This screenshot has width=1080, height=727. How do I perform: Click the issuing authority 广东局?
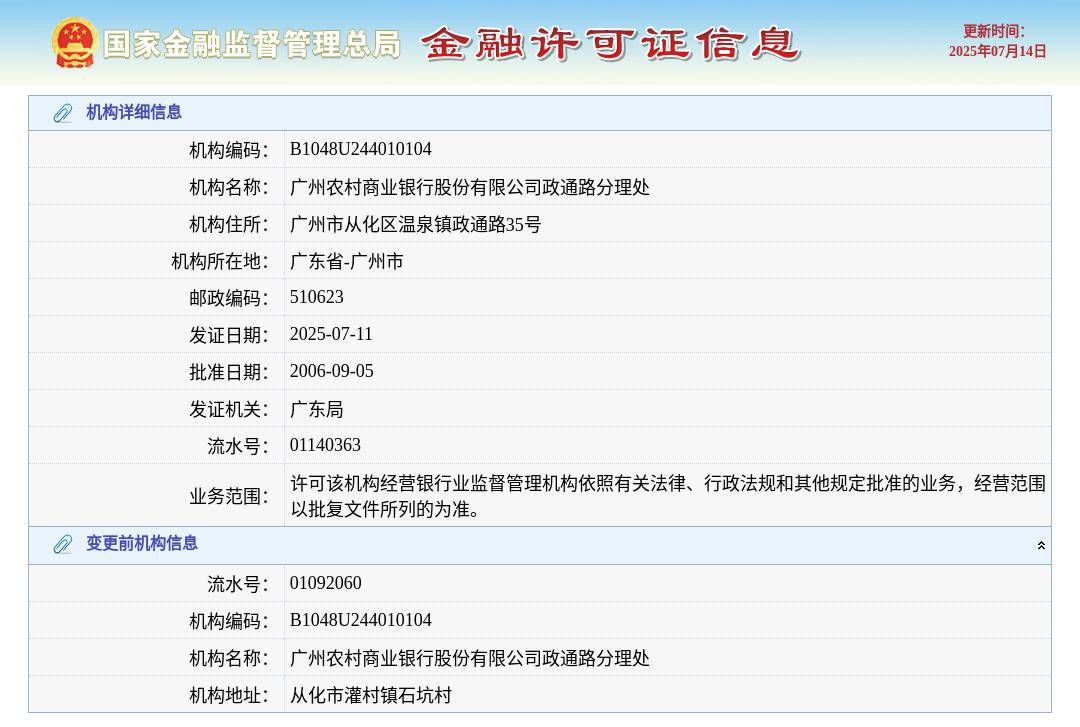[x=316, y=409]
